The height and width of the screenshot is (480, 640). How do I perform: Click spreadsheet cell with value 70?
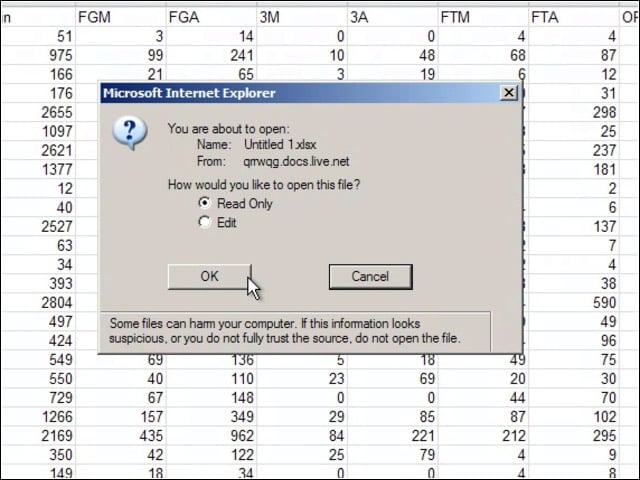point(574,398)
